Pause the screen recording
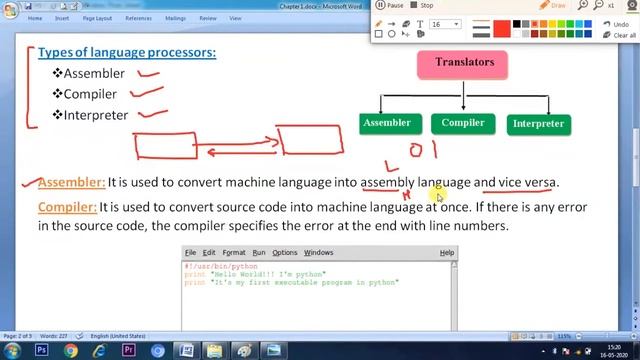The height and width of the screenshot is (360, 640). coord(389,5)
